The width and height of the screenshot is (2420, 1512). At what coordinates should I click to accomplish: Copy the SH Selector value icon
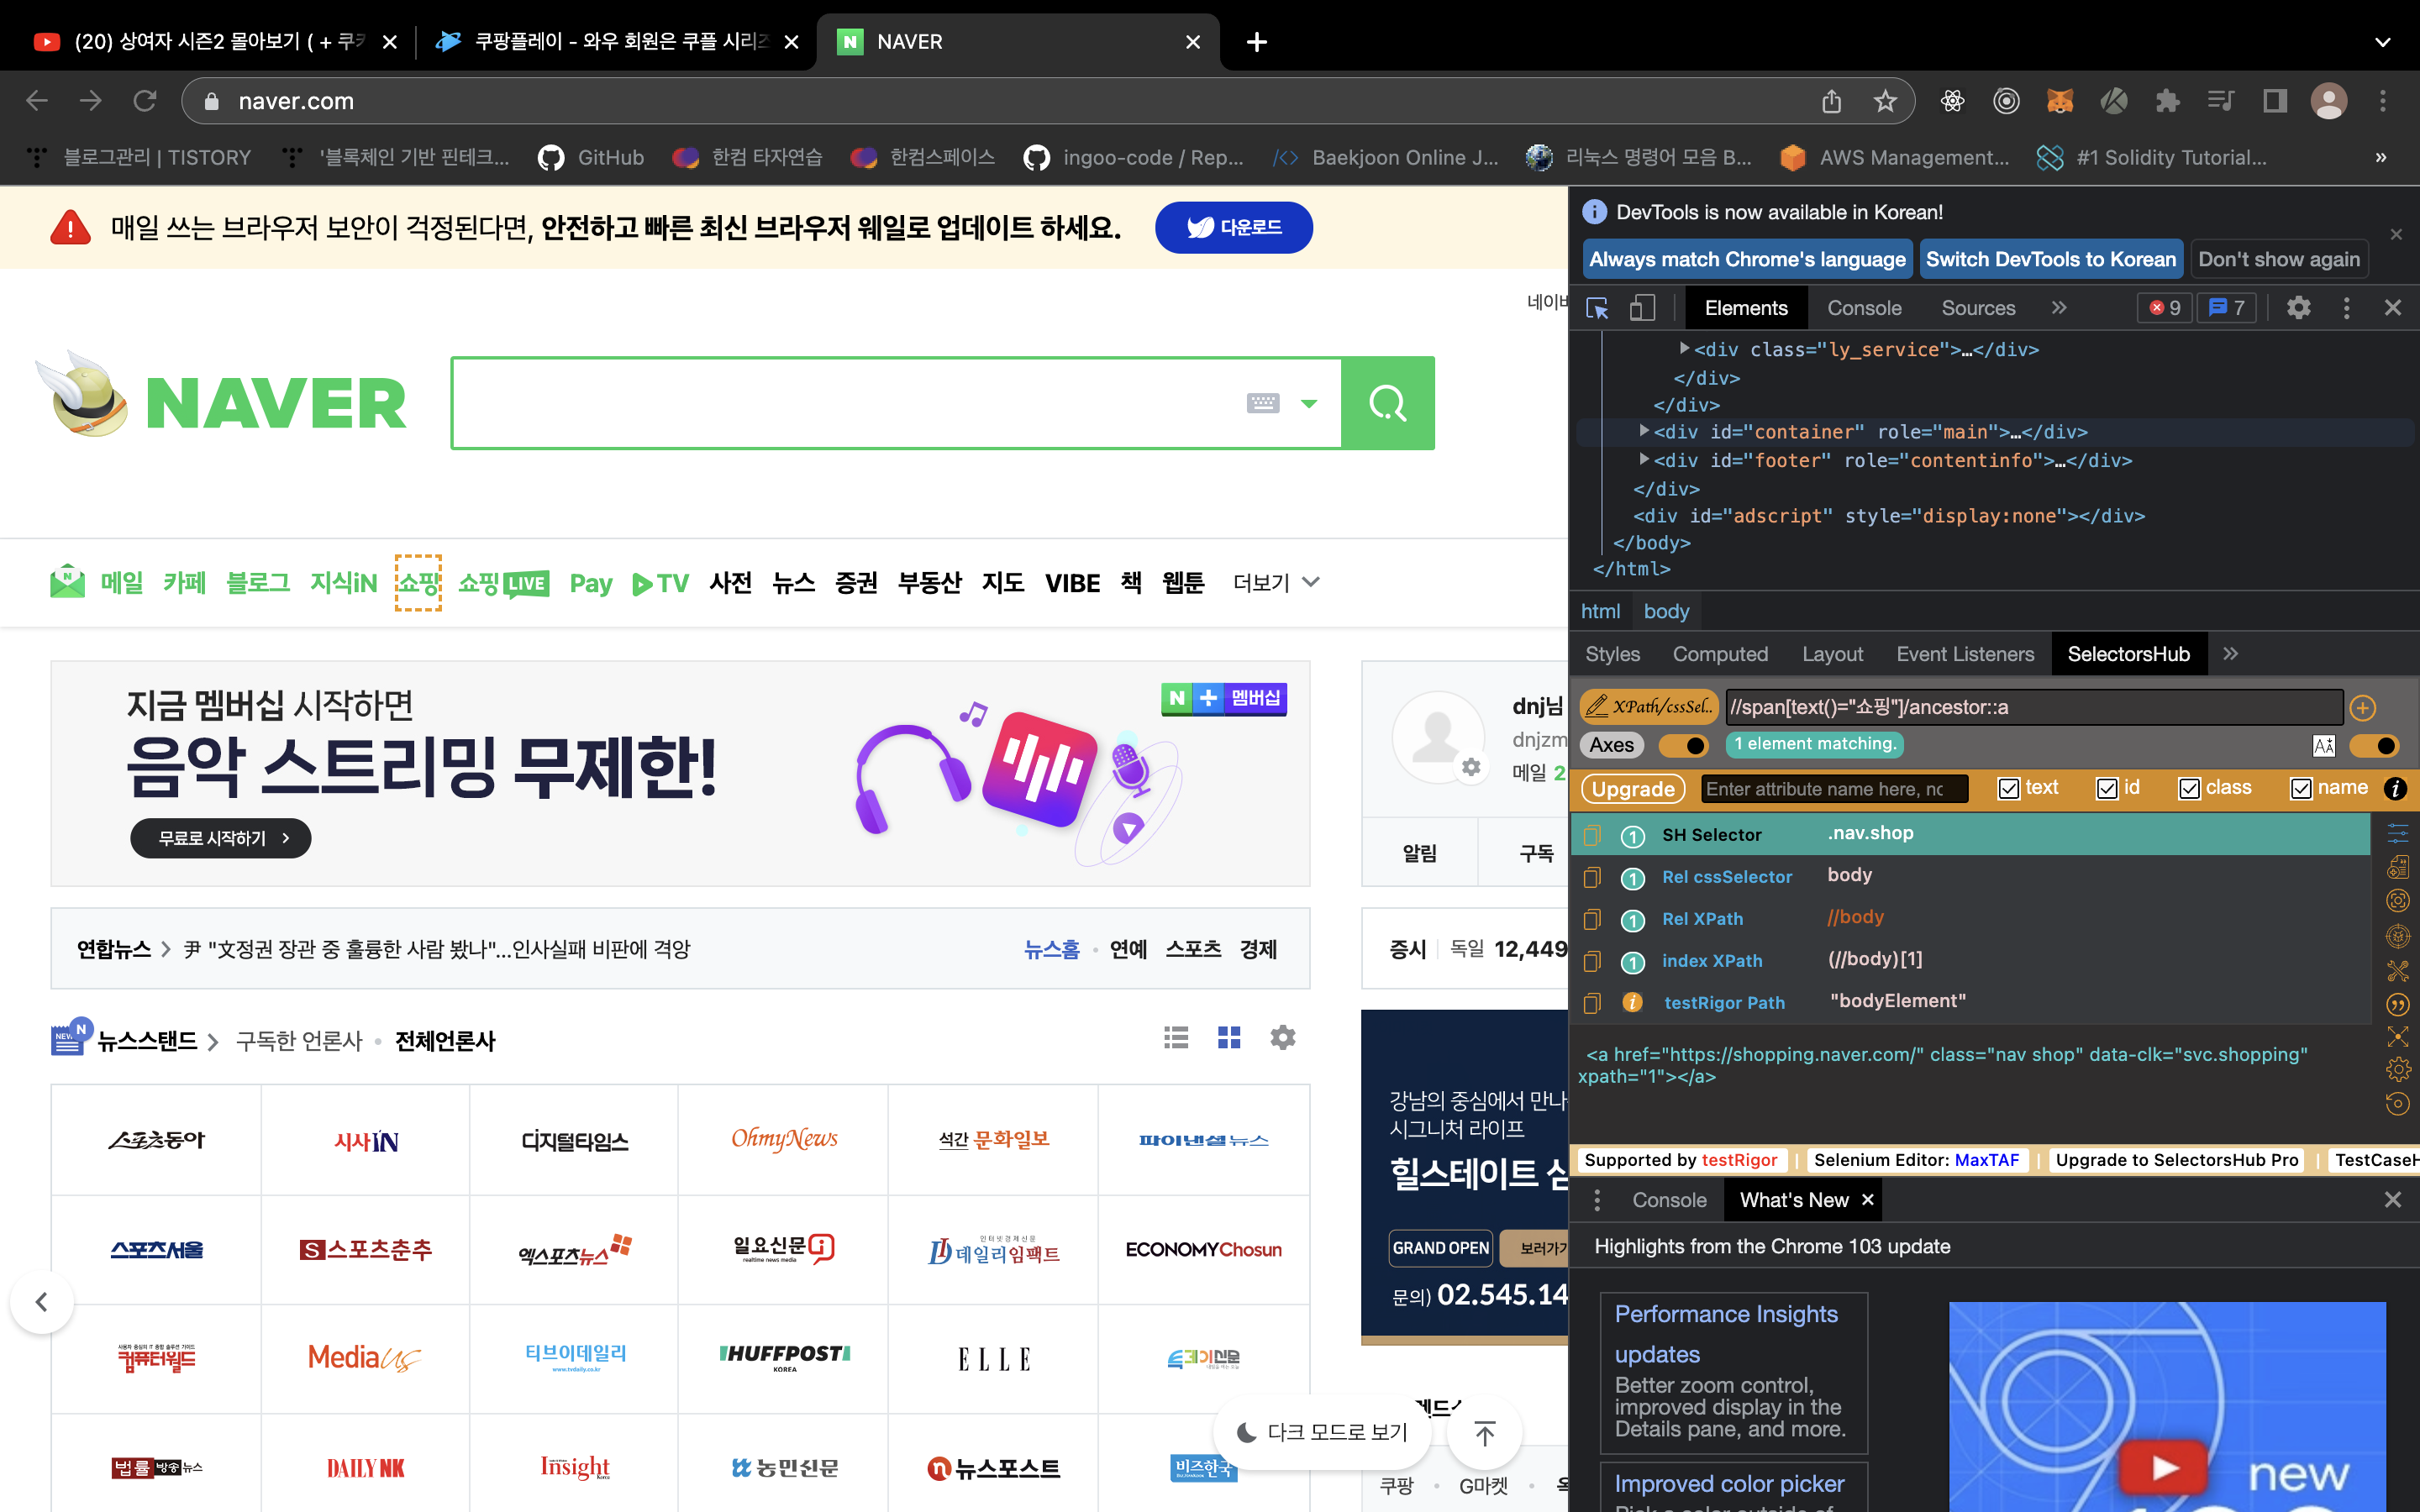tap(1592, 835)
